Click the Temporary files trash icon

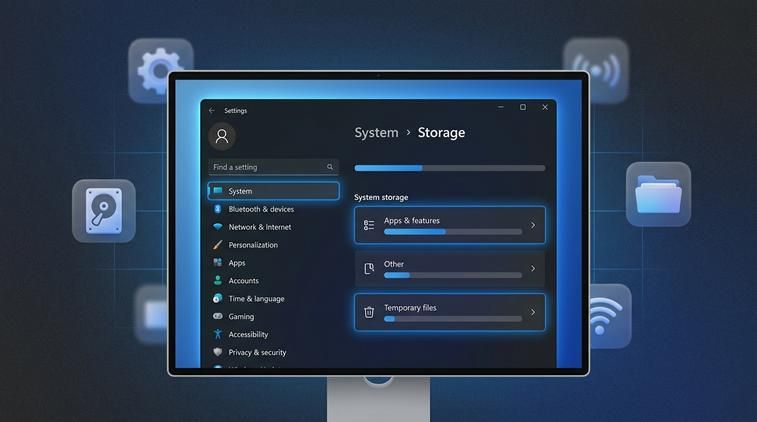369,312
